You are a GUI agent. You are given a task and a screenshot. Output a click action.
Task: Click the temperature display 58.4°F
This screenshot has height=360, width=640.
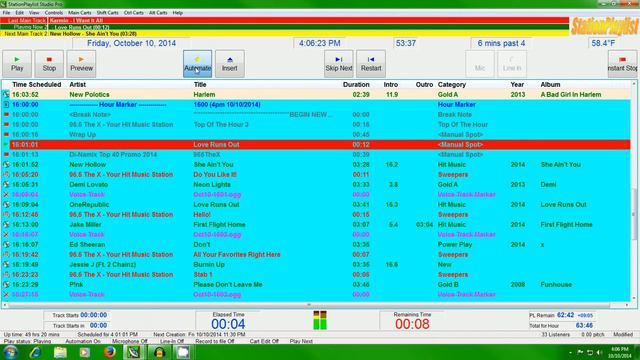(603, 43)
